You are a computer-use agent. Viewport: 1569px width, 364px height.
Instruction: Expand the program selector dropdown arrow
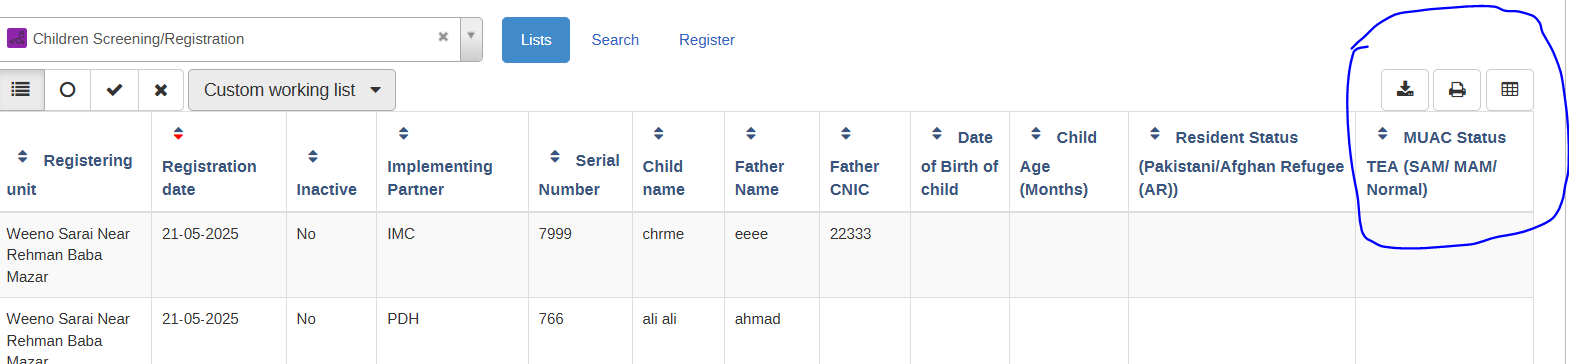(x=471, y=38)
